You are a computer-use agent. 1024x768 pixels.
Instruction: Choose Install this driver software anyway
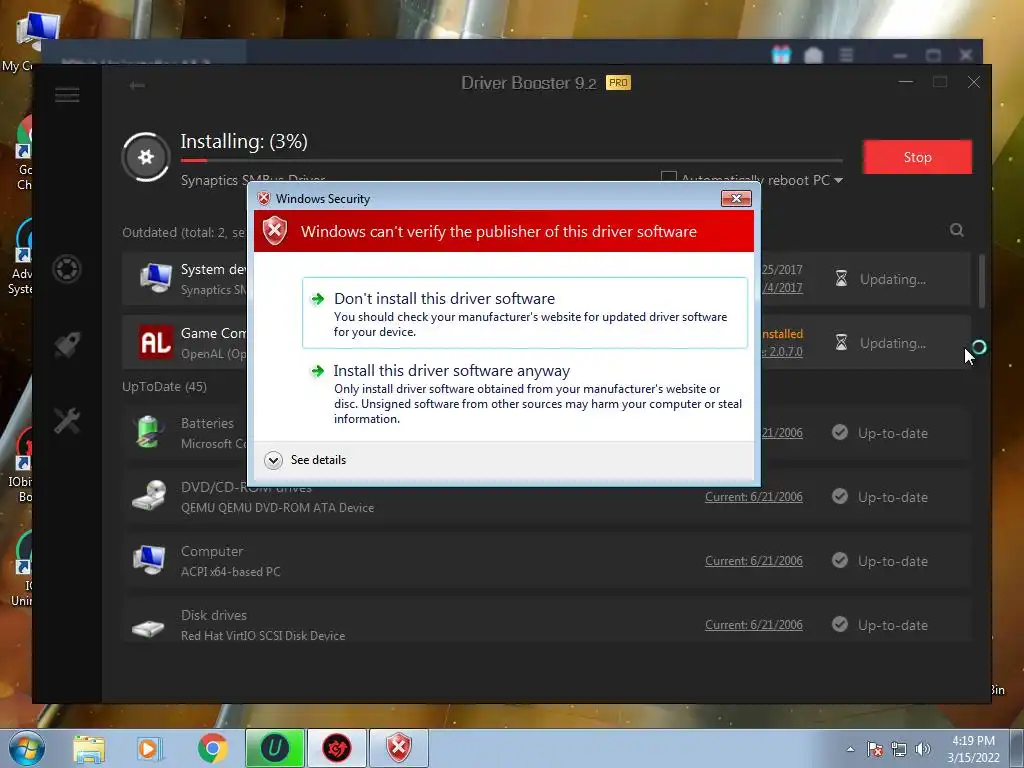[x=524, y=394]
